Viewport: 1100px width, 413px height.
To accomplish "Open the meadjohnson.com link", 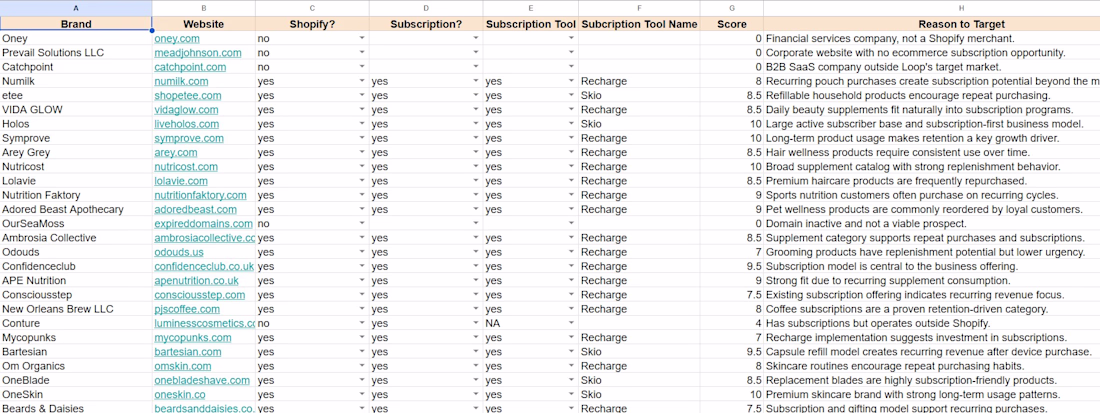I will click(198, 53).
